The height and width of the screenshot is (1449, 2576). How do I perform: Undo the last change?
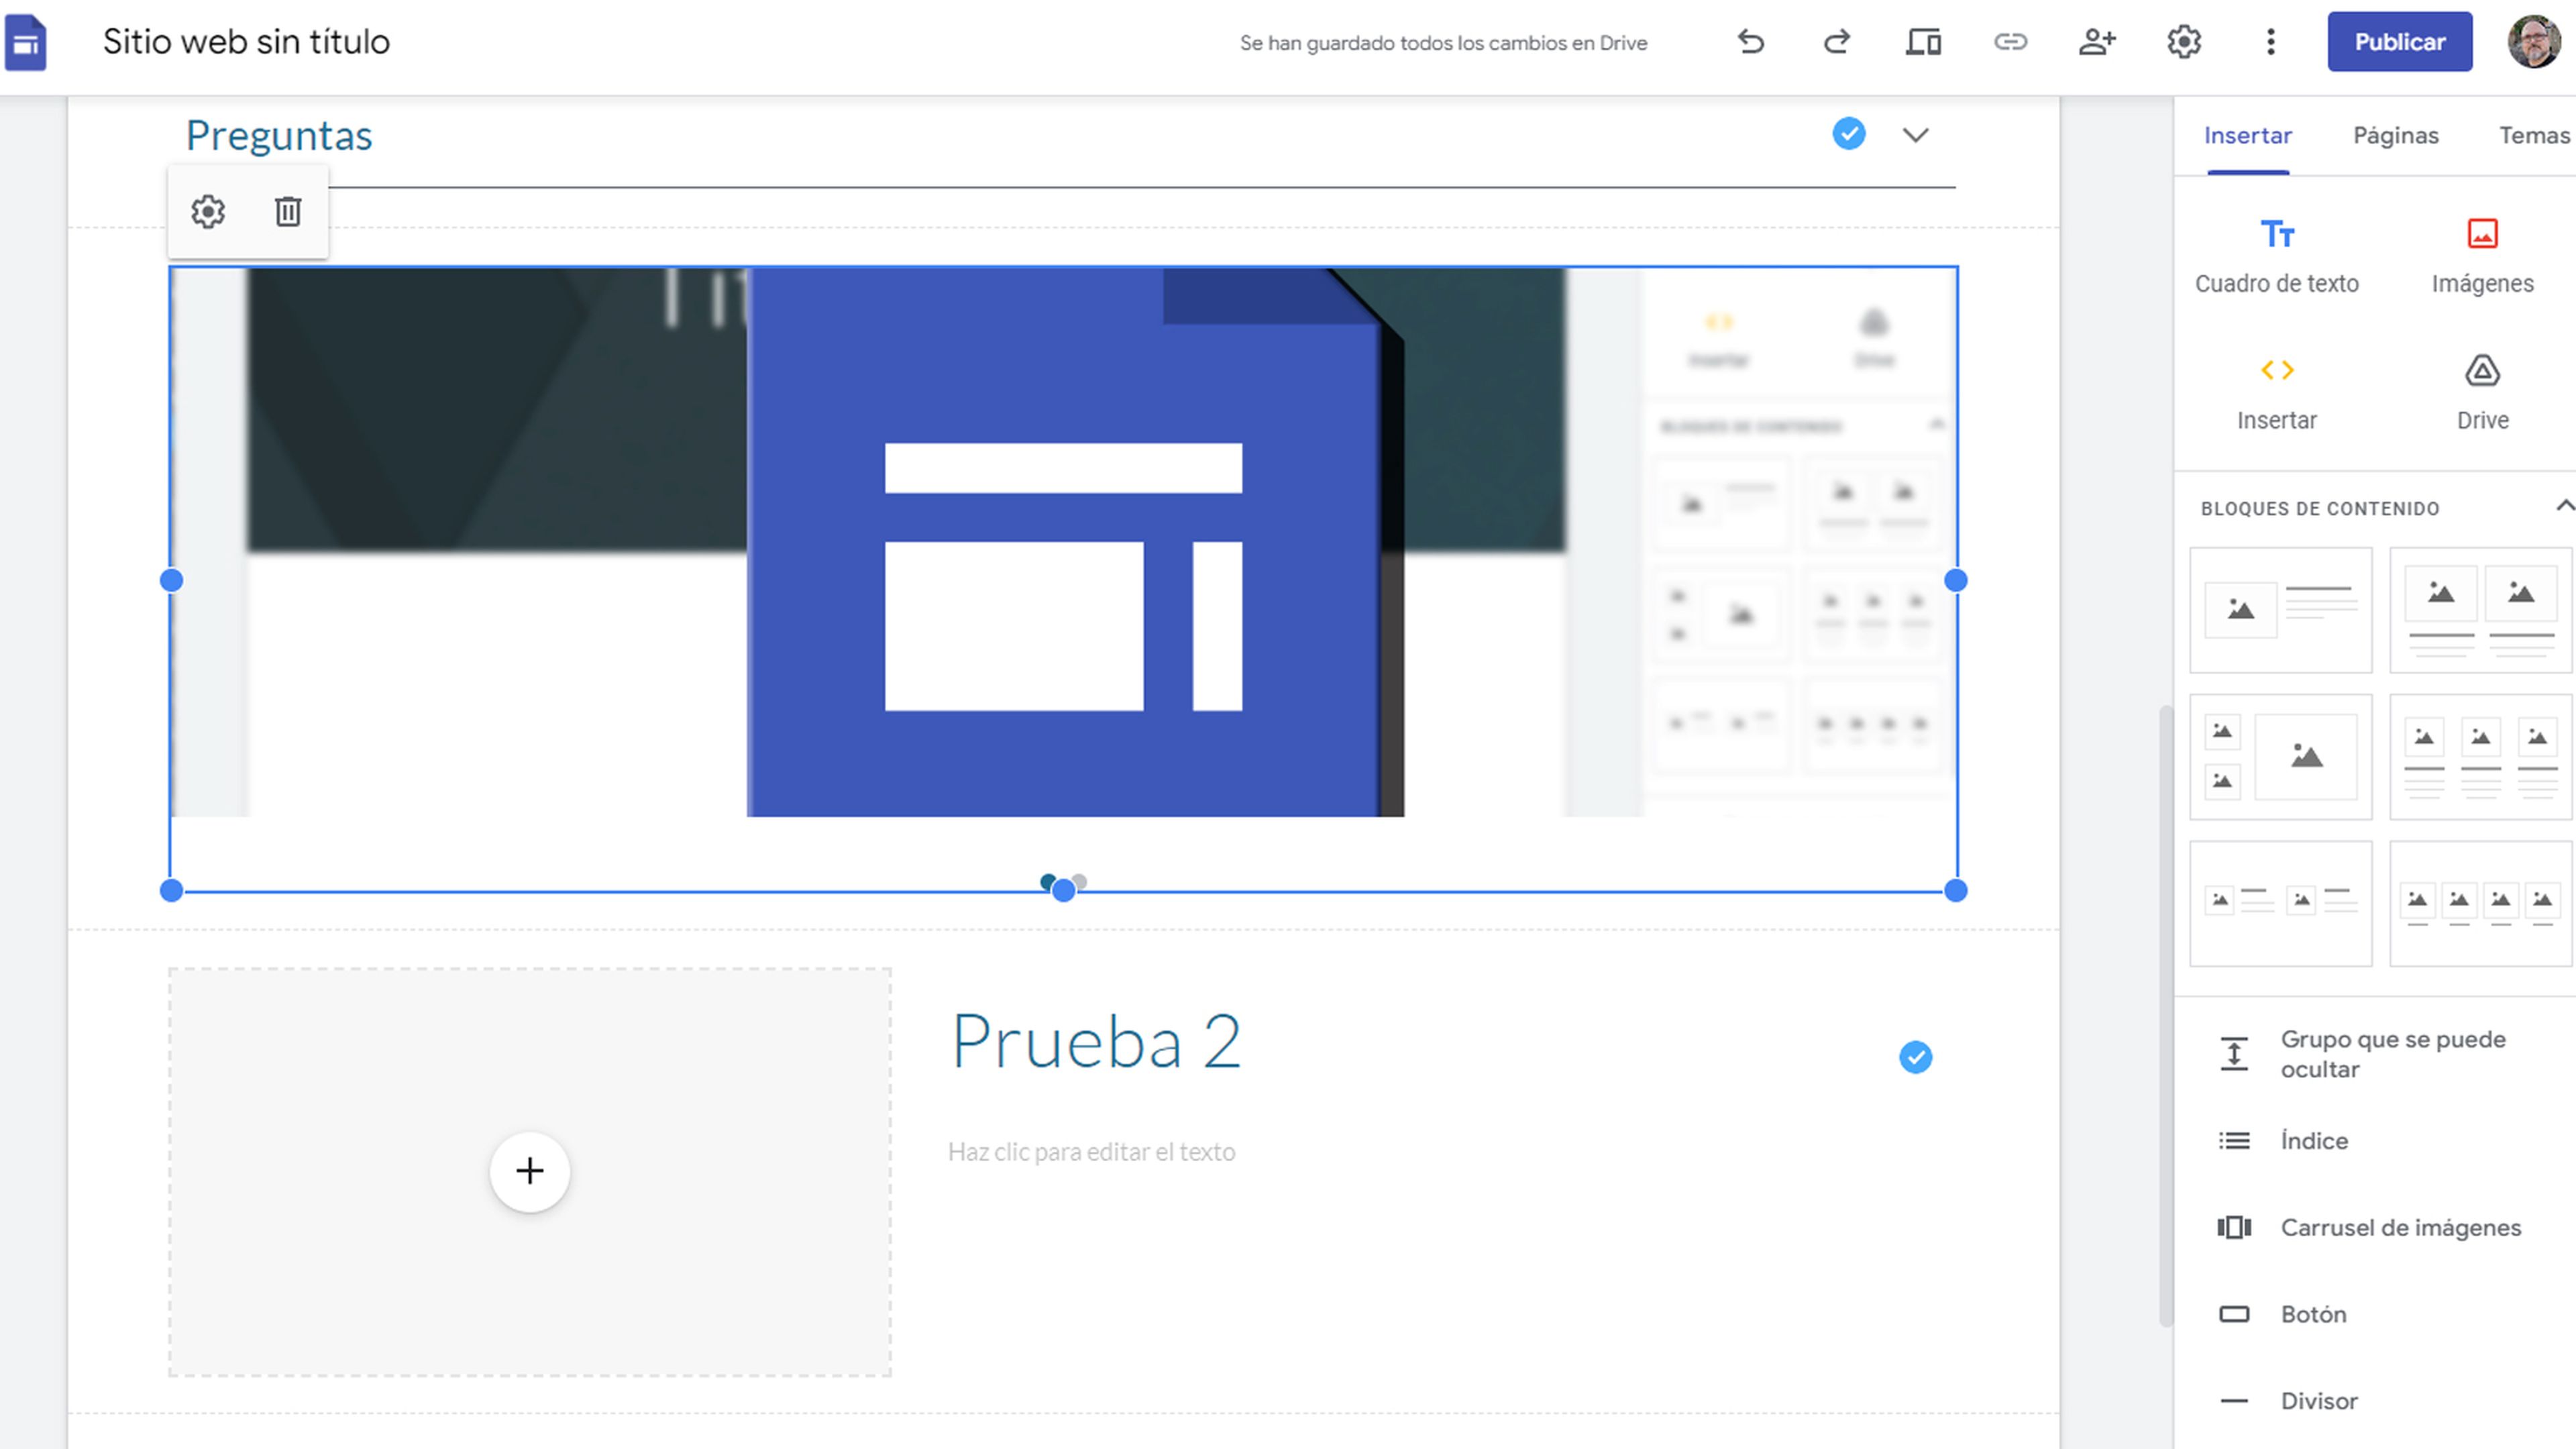(1751, 42)
